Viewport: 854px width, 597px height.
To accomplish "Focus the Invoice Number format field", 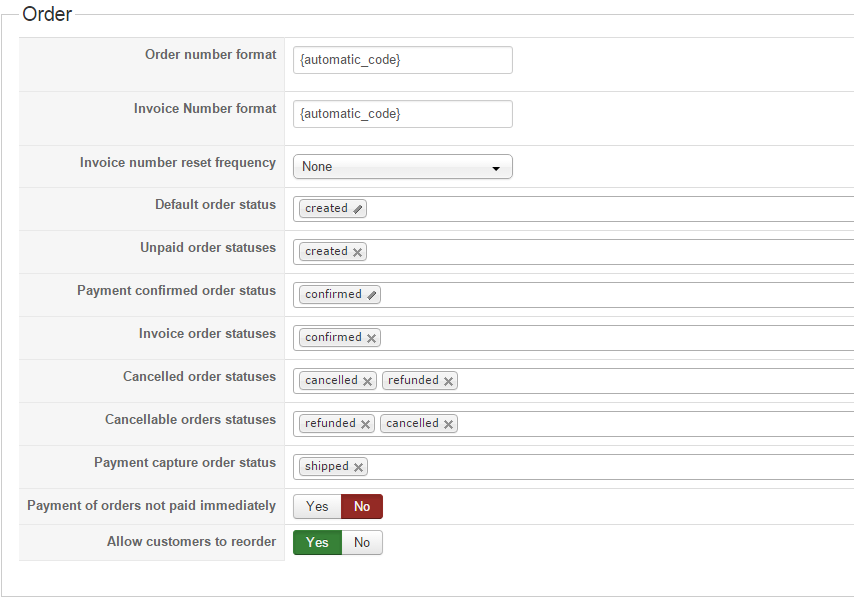I will click(x=402, y=114).
